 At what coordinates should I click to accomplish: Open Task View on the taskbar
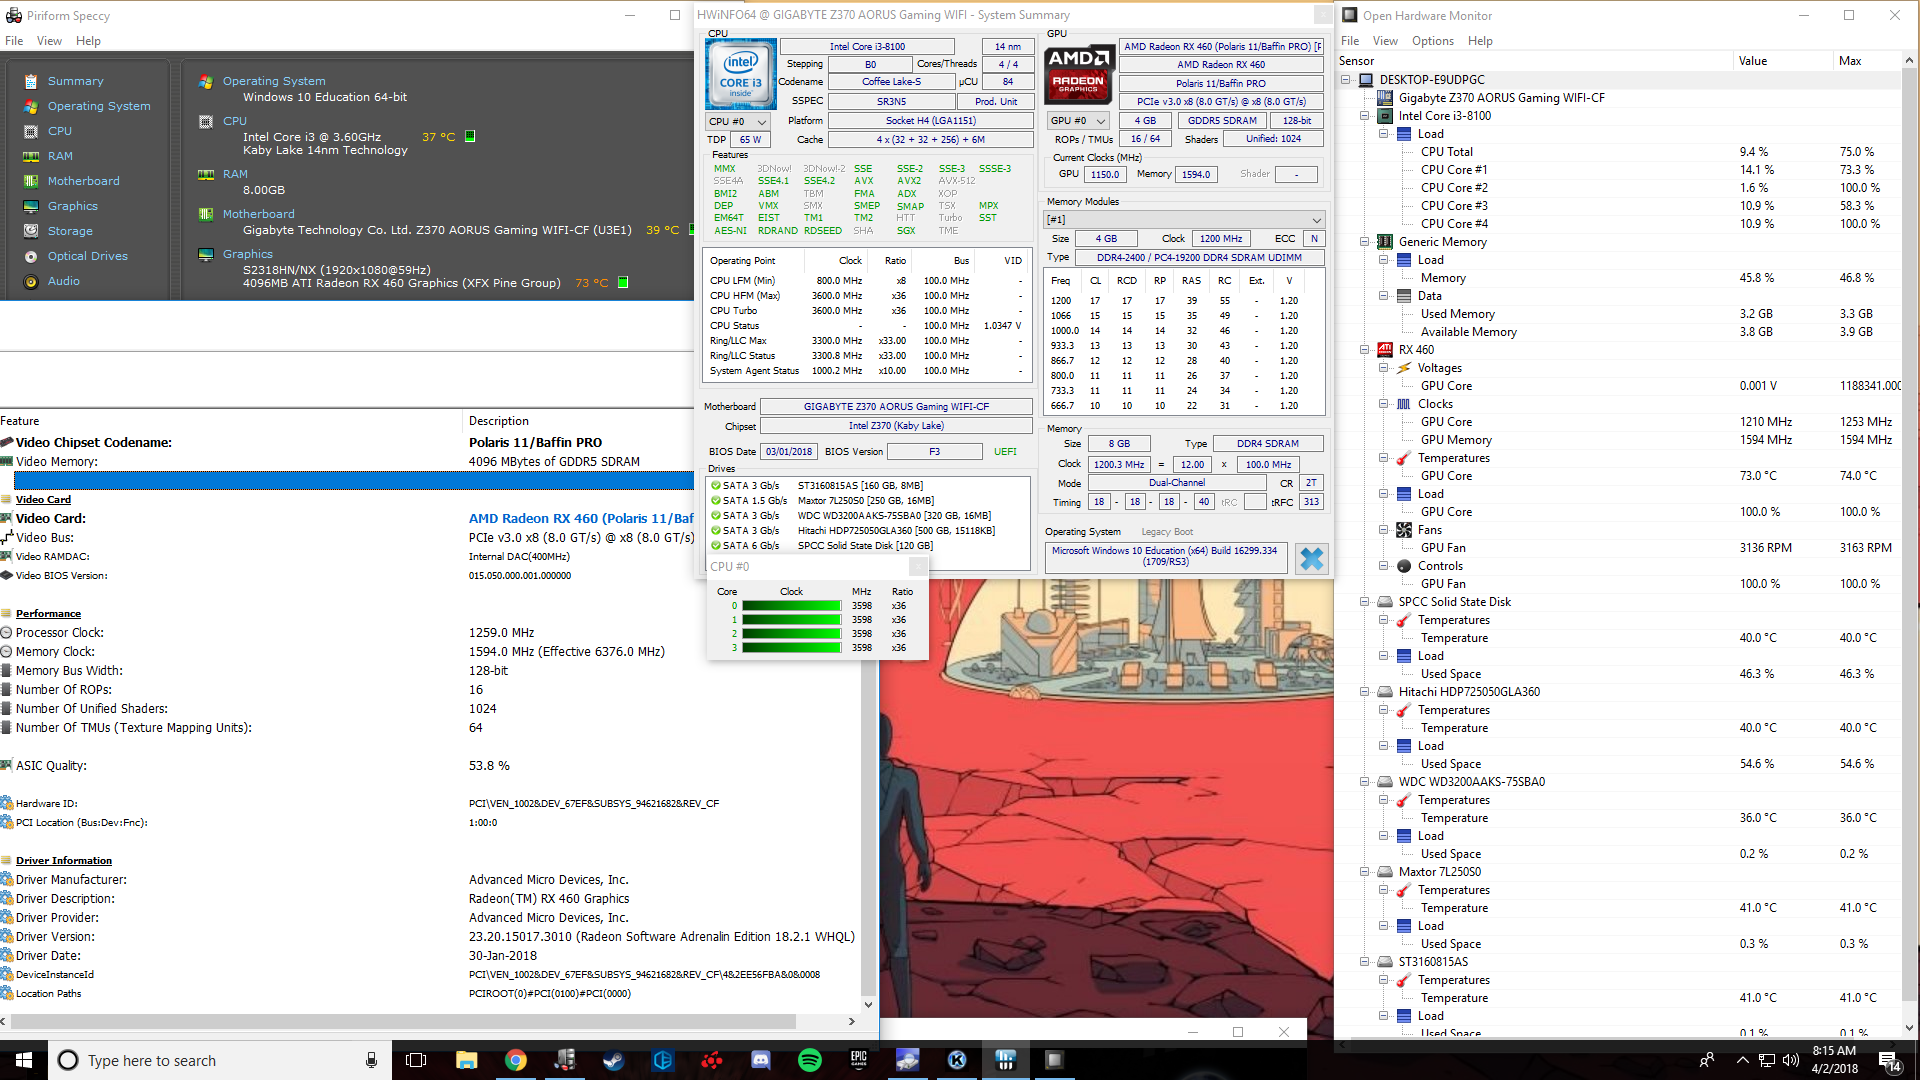tap(417, 1060)
